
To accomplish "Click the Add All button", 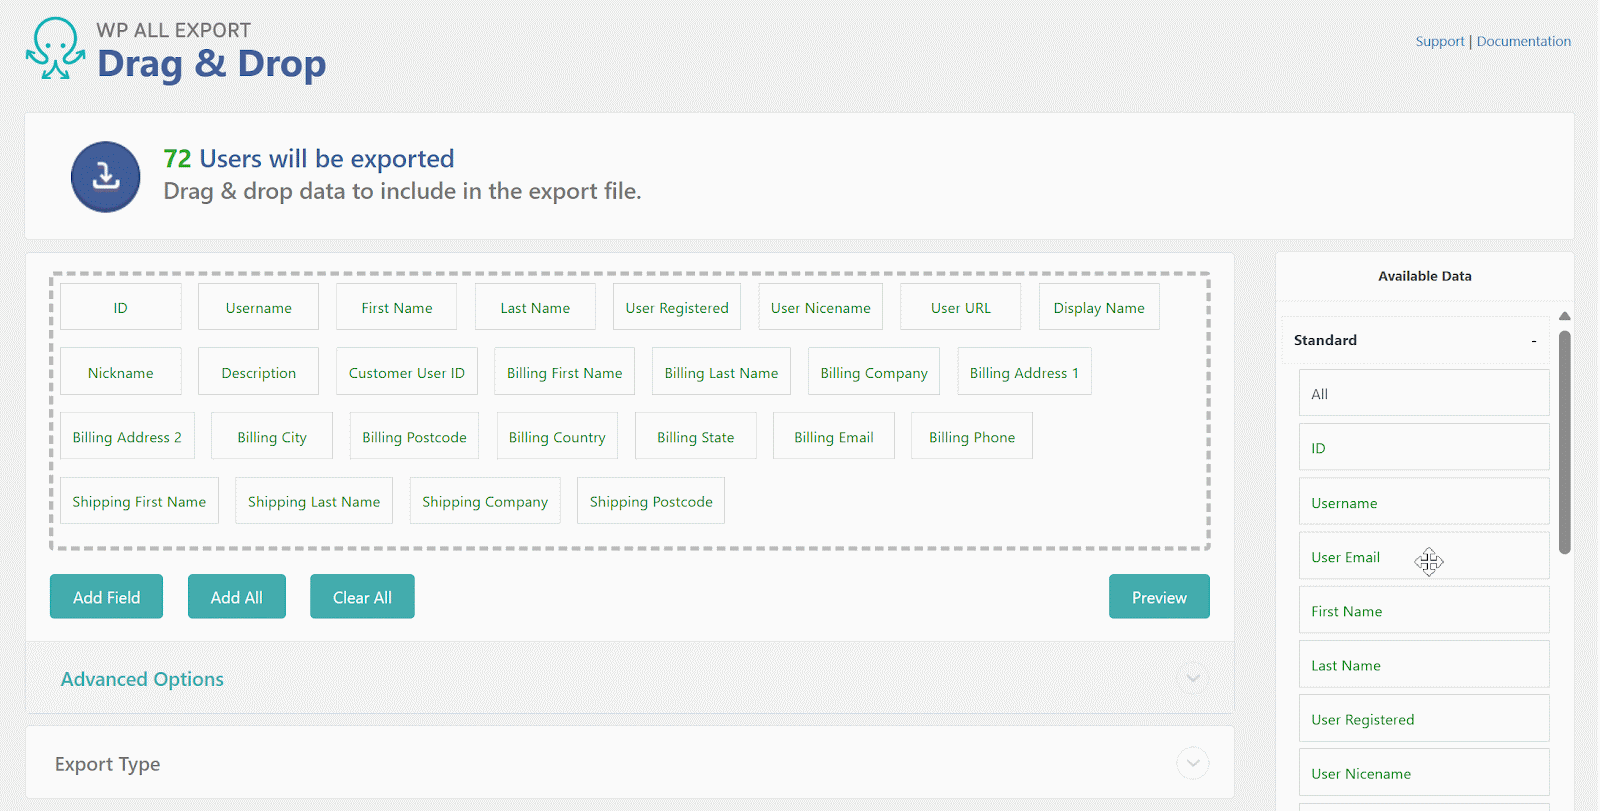I will [x=237, y=596].
